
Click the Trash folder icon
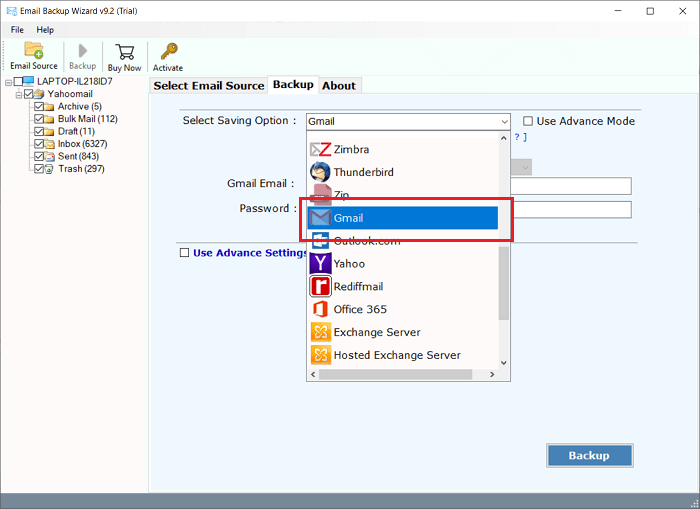click(x=50, y=169)
